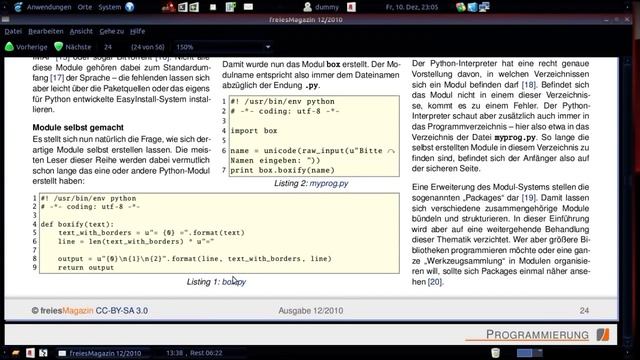Click the second of two adjacent white square launchers

[x=194, y=7]
